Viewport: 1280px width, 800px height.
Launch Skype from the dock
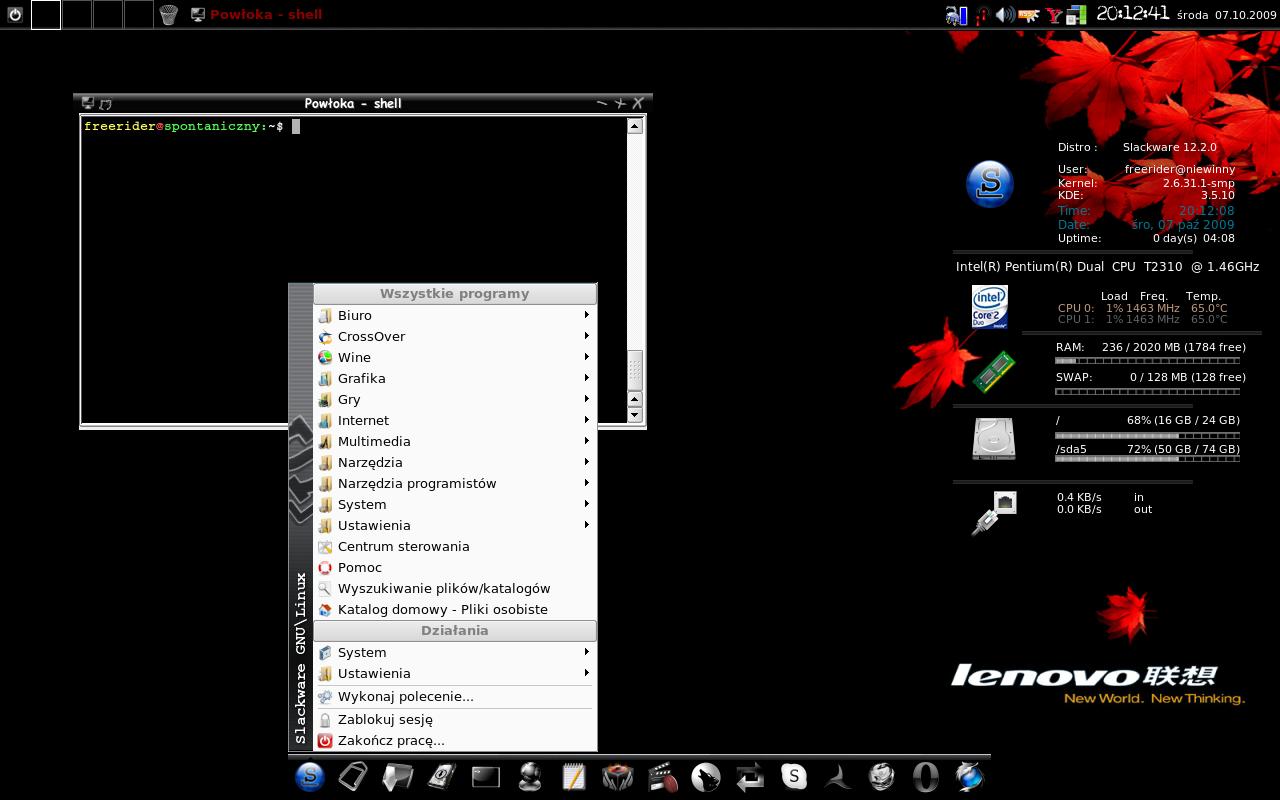[794, 776]
